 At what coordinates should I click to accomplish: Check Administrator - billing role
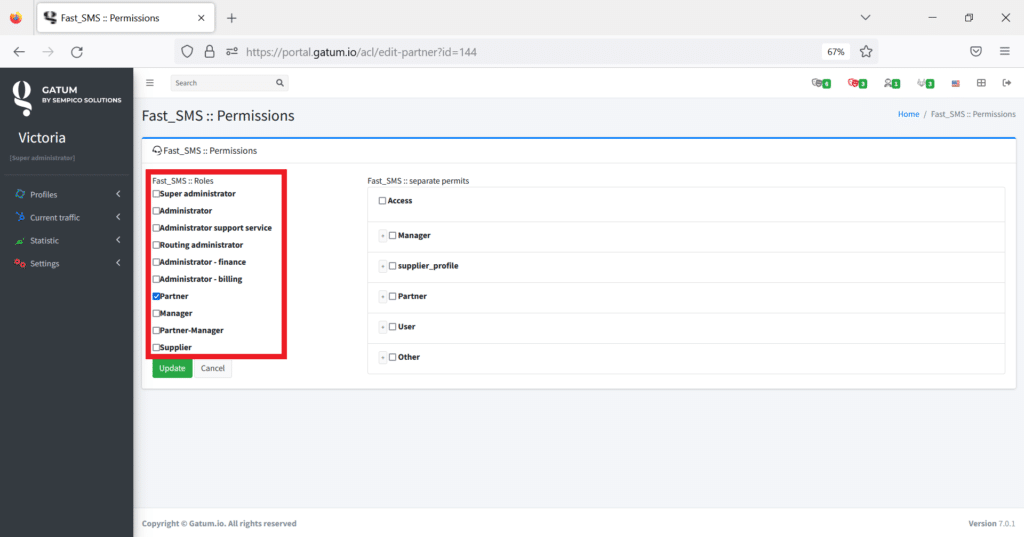pyautogui.click(x=156, y=279)
